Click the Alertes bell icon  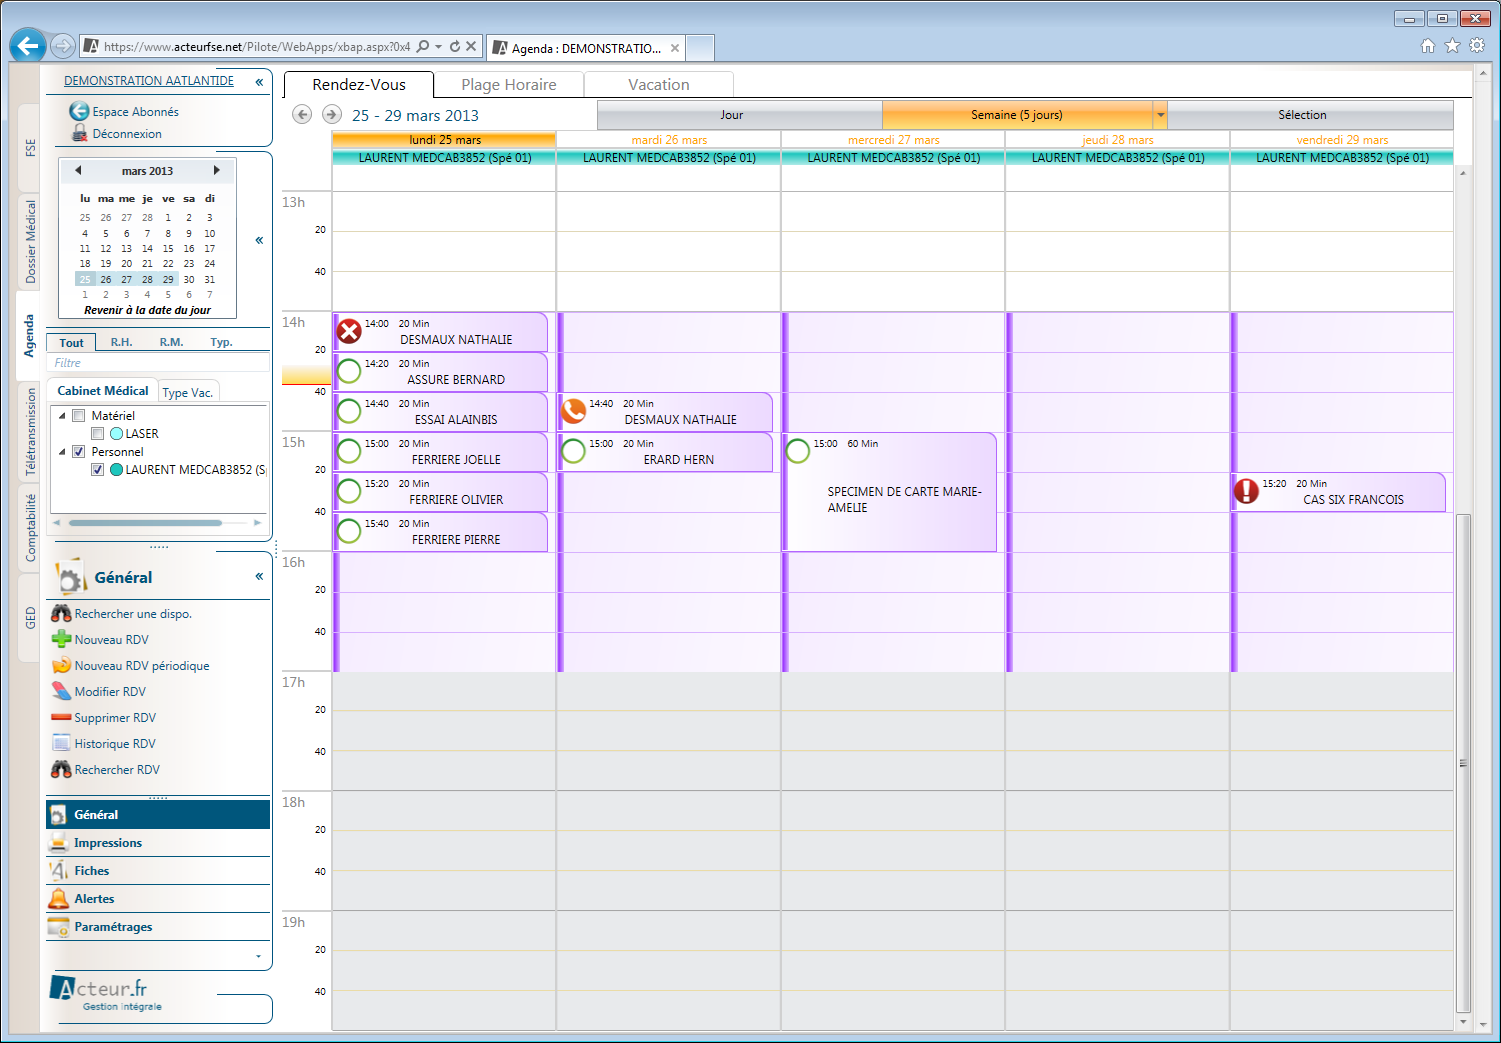pyautogui.click(x=59, y=898)
